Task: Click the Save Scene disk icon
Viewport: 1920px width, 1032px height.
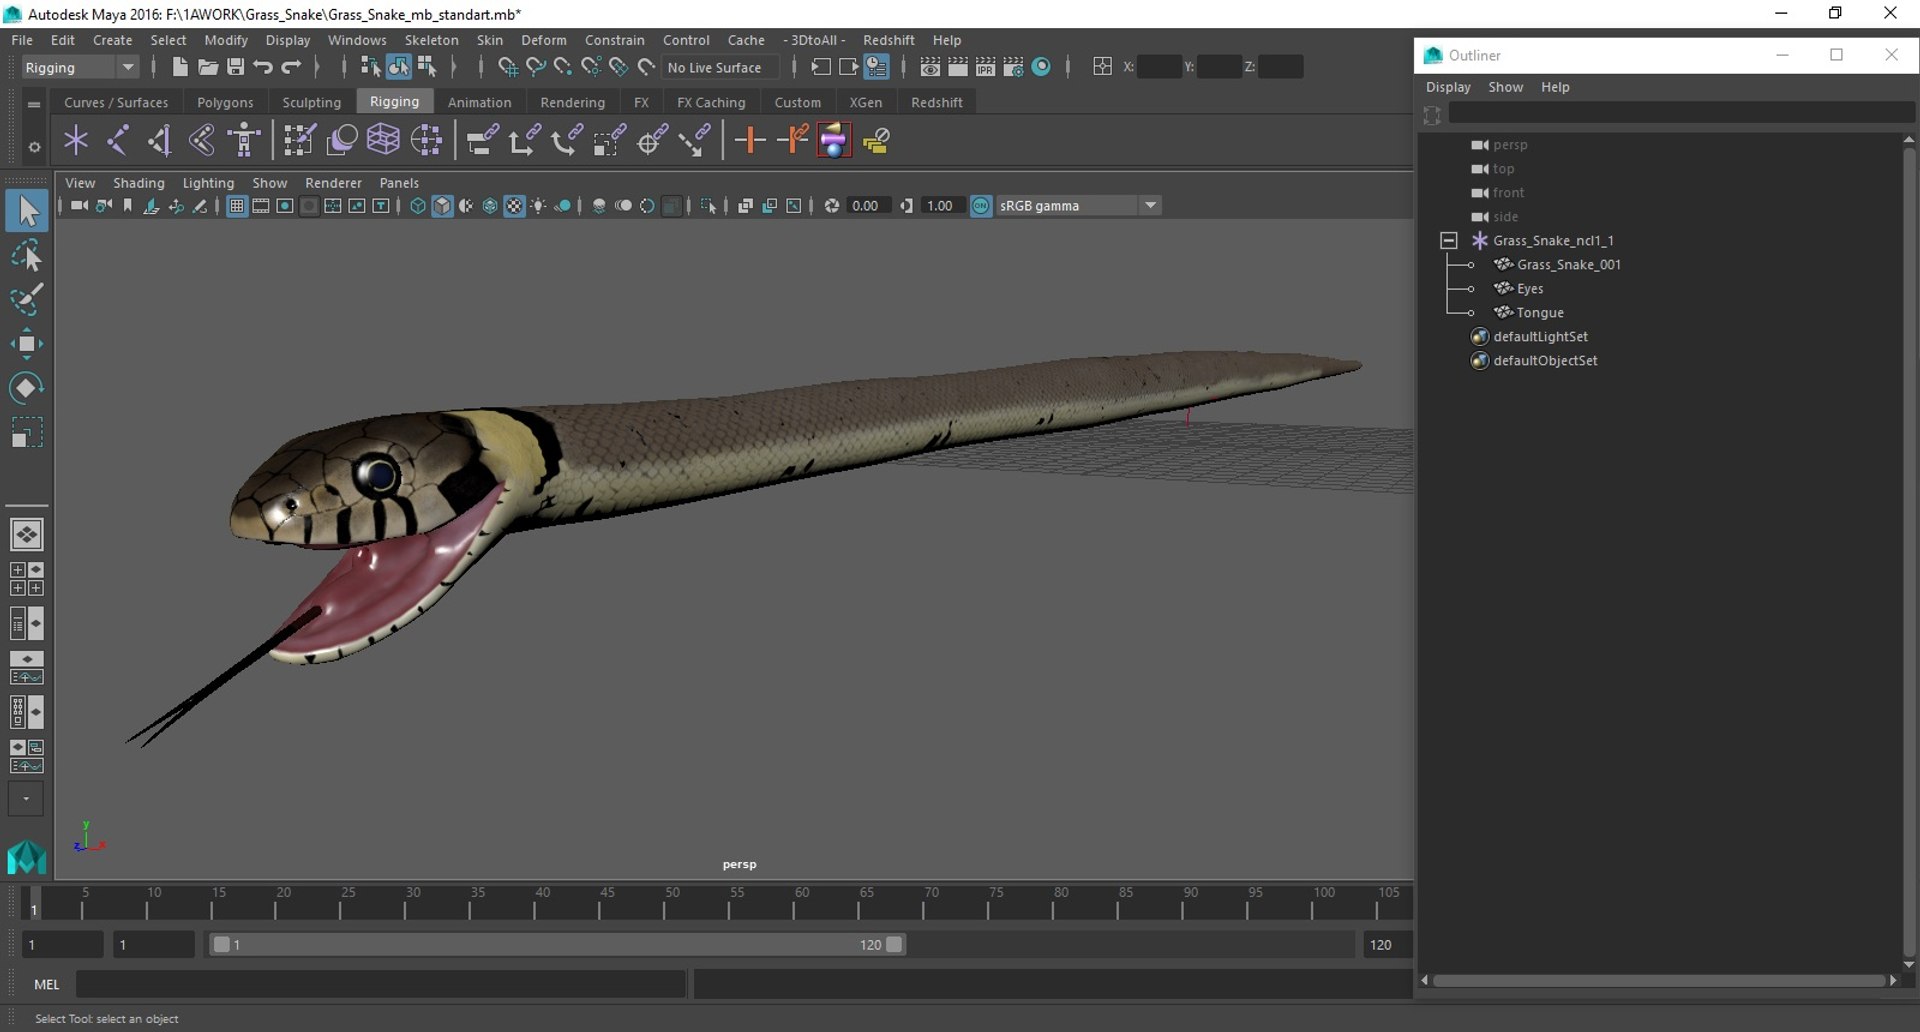Action: point(235,67)
